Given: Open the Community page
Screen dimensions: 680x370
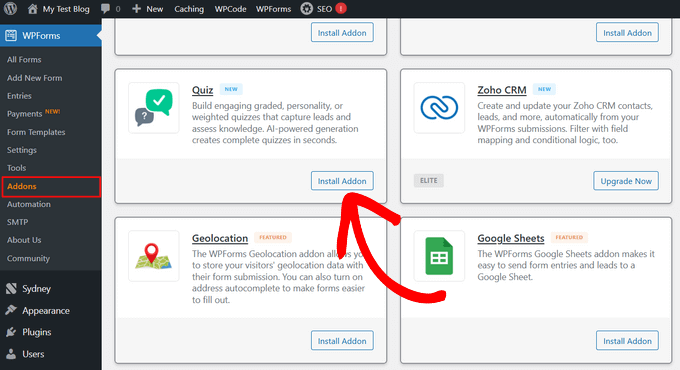Looking at the screenshot, I should pos(28,258).
